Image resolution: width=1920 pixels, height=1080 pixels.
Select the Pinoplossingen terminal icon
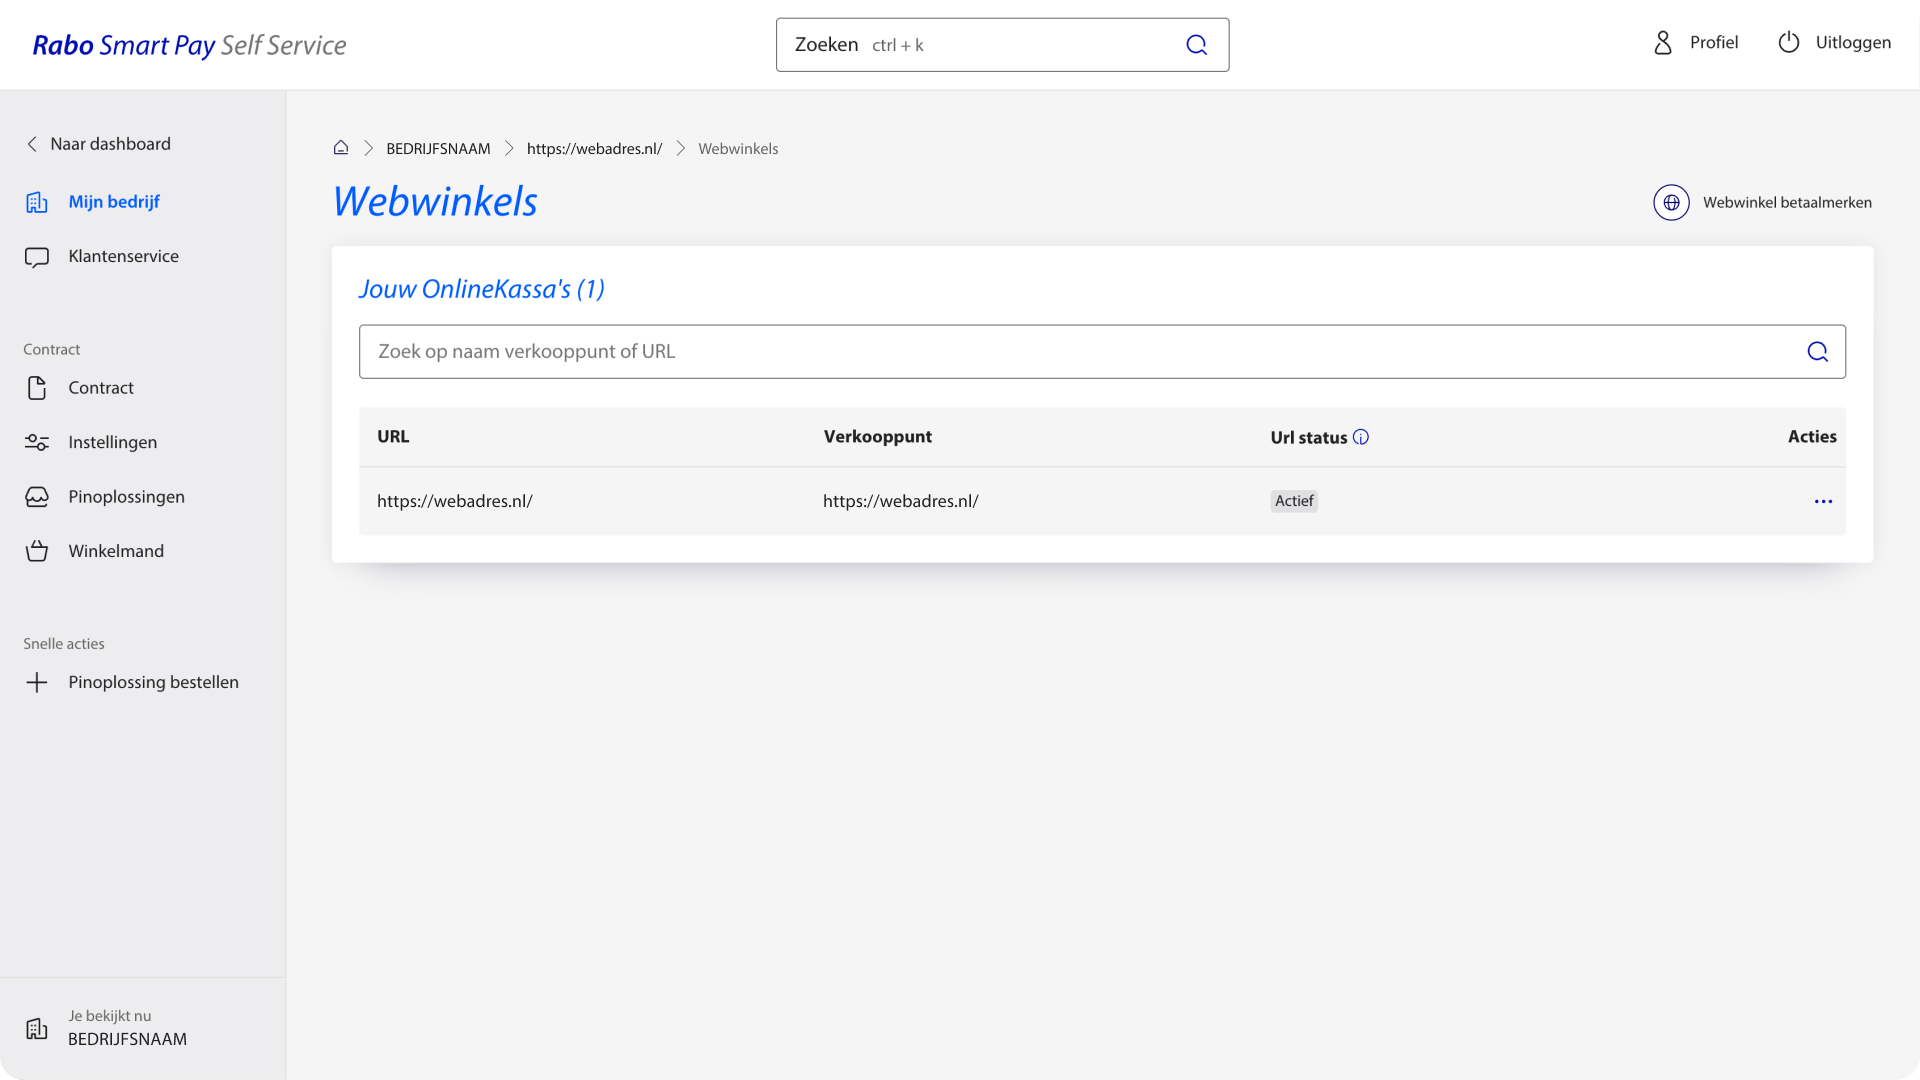(x=37, y=496)
